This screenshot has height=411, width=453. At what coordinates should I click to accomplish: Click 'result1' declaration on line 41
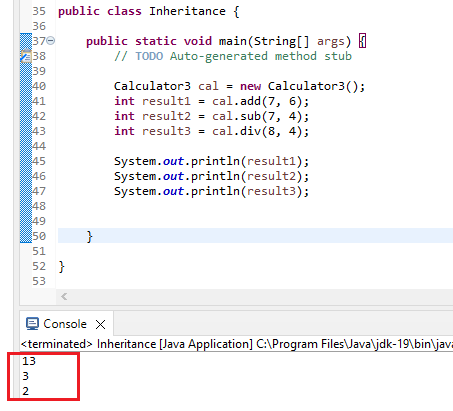[x=166, y=101]
